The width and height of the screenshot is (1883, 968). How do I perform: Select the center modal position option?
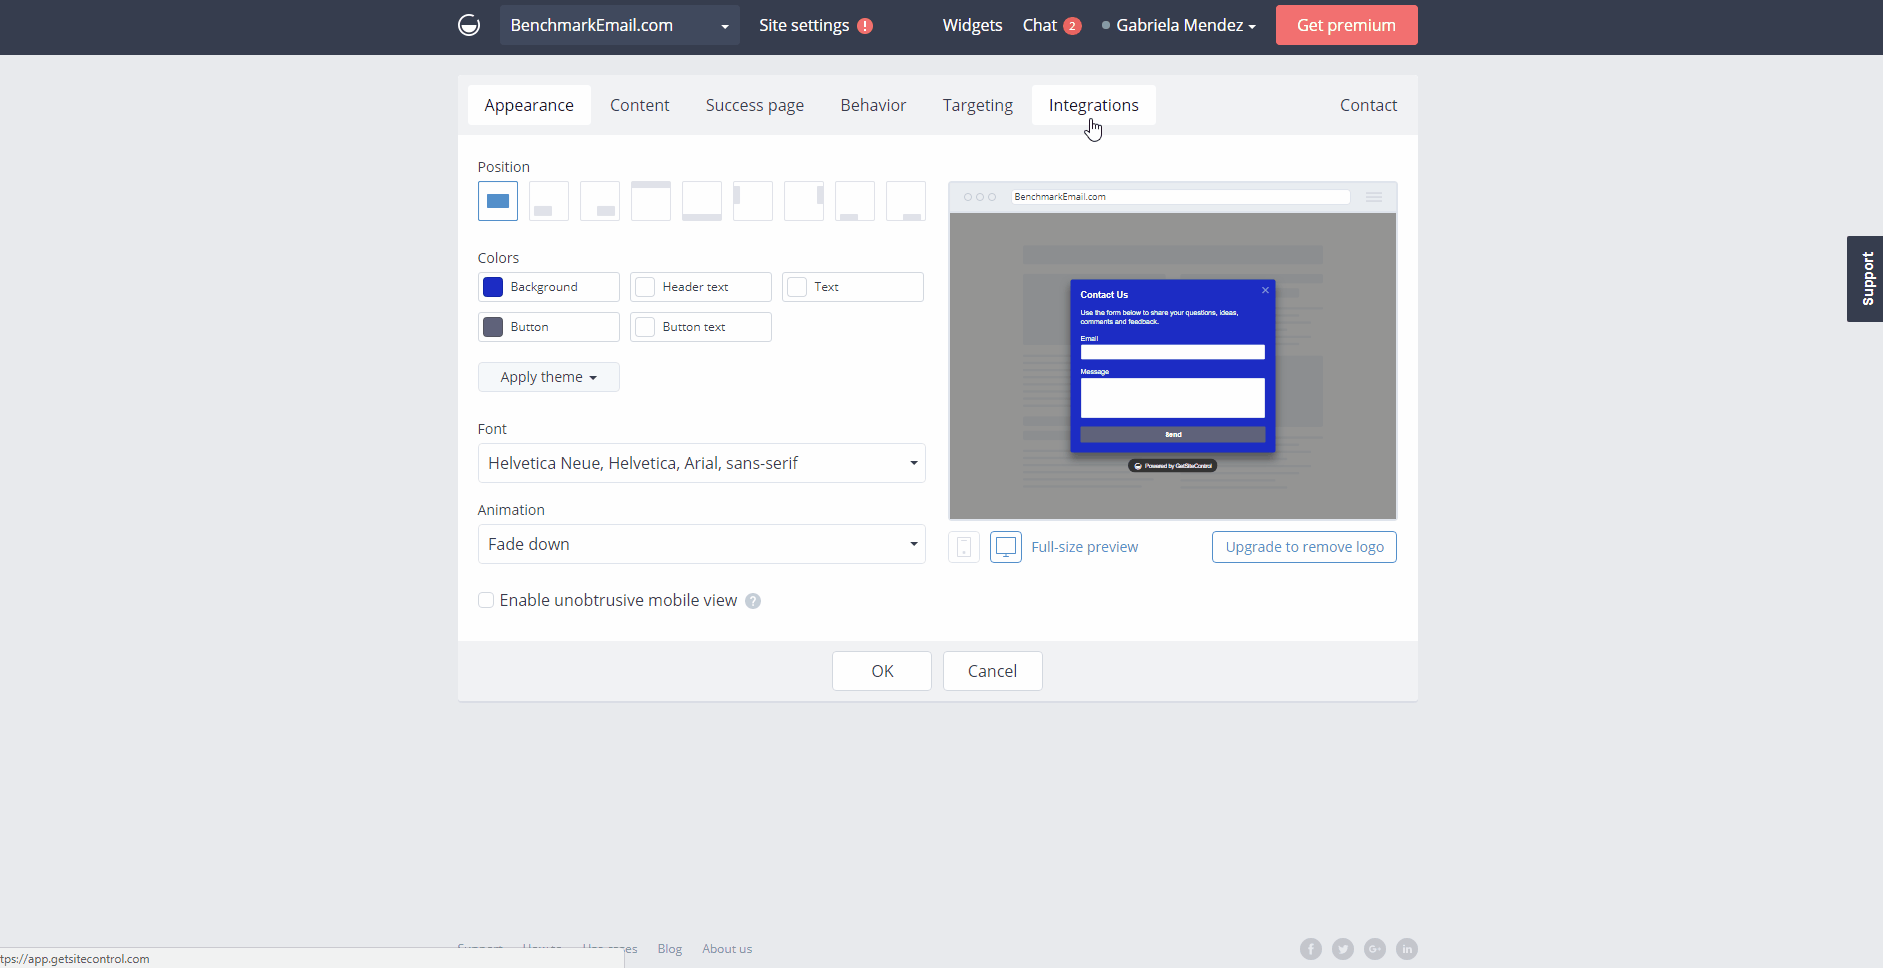[497, 200]
